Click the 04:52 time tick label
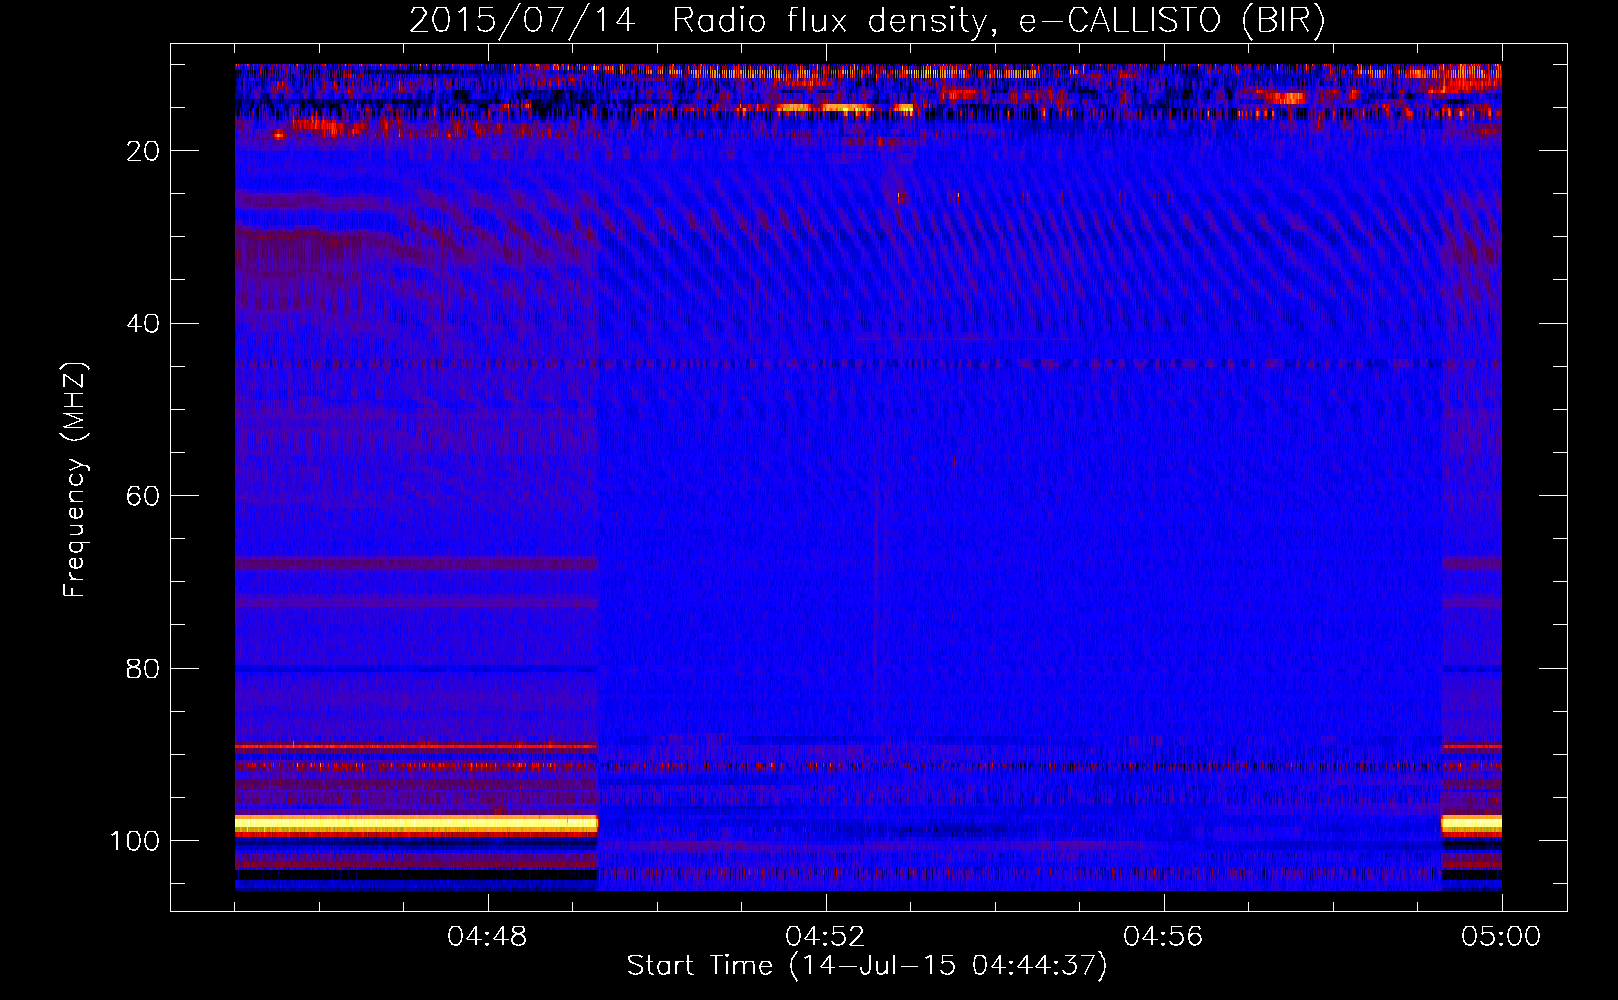Image resolution: width=1618 pixels, height=1000 pixels. point(826,937)
